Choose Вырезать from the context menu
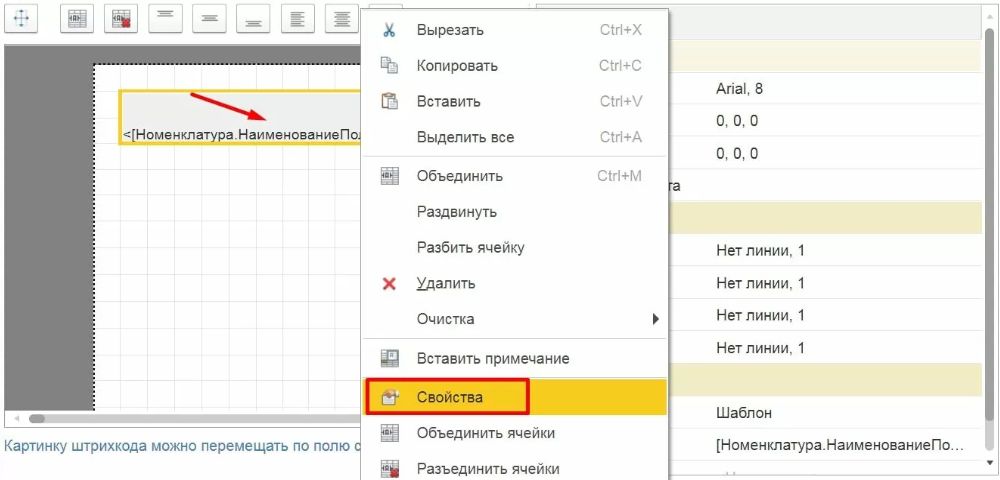This screenshot has height=480, width=1000. pyautogui.click(x=514, y=30)
